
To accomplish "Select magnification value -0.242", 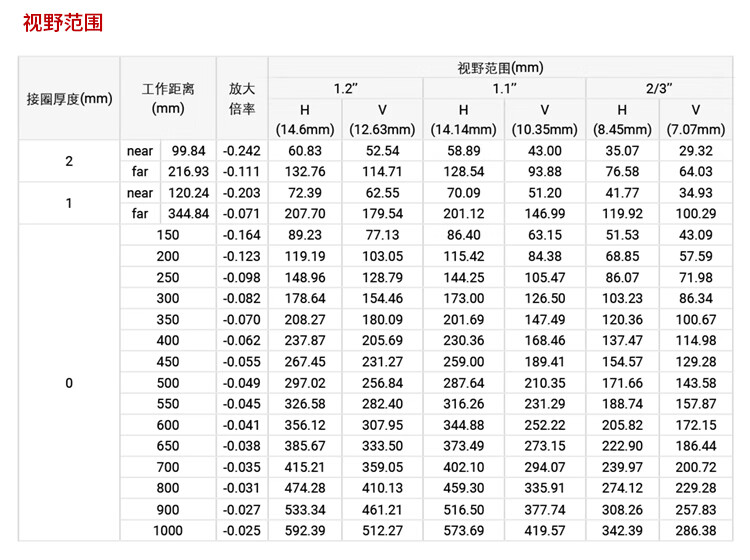I will 241,151.
